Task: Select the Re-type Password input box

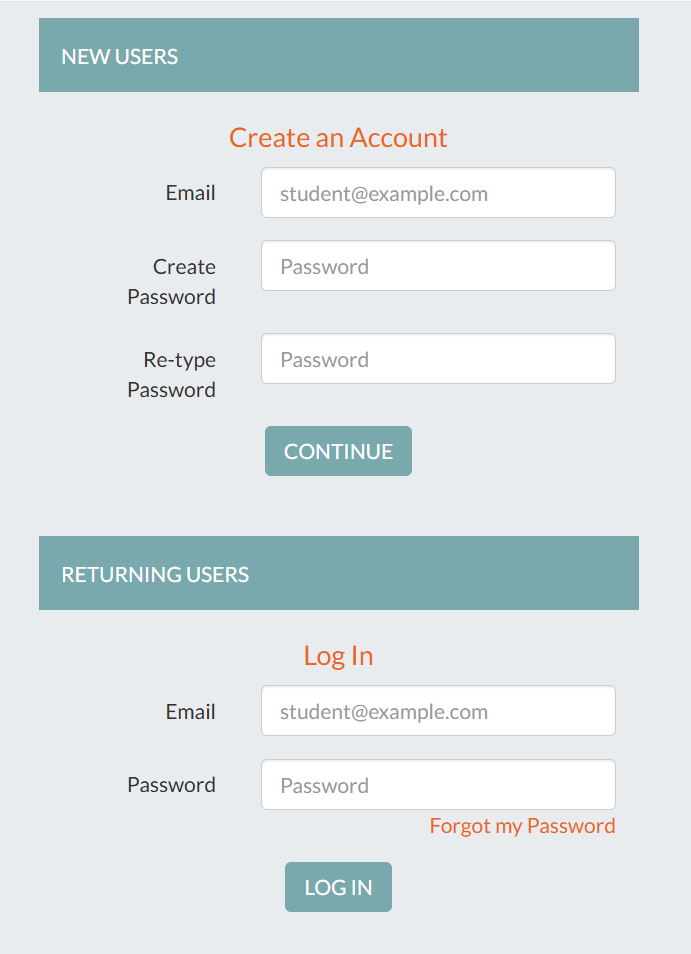Action: click(x=438, y=359)
